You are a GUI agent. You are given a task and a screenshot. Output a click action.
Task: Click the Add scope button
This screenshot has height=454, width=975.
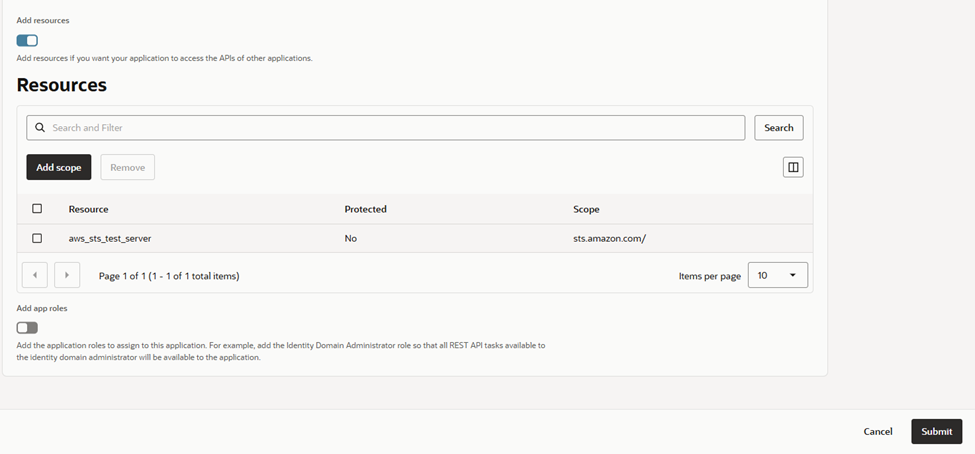pyautogui.click(x=59, y=167)
